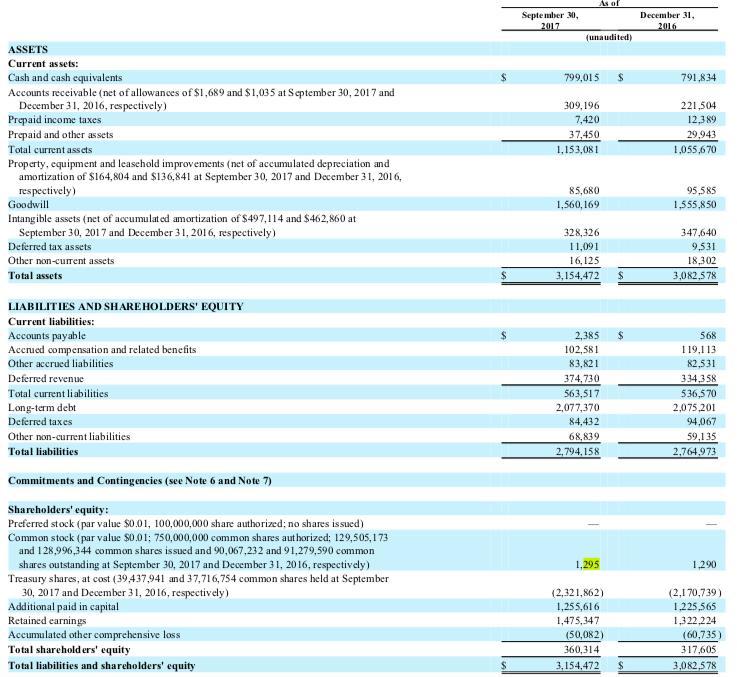737x677 pixels.
Task: Click the 568 accounts payable value
Action: (708, 336)
